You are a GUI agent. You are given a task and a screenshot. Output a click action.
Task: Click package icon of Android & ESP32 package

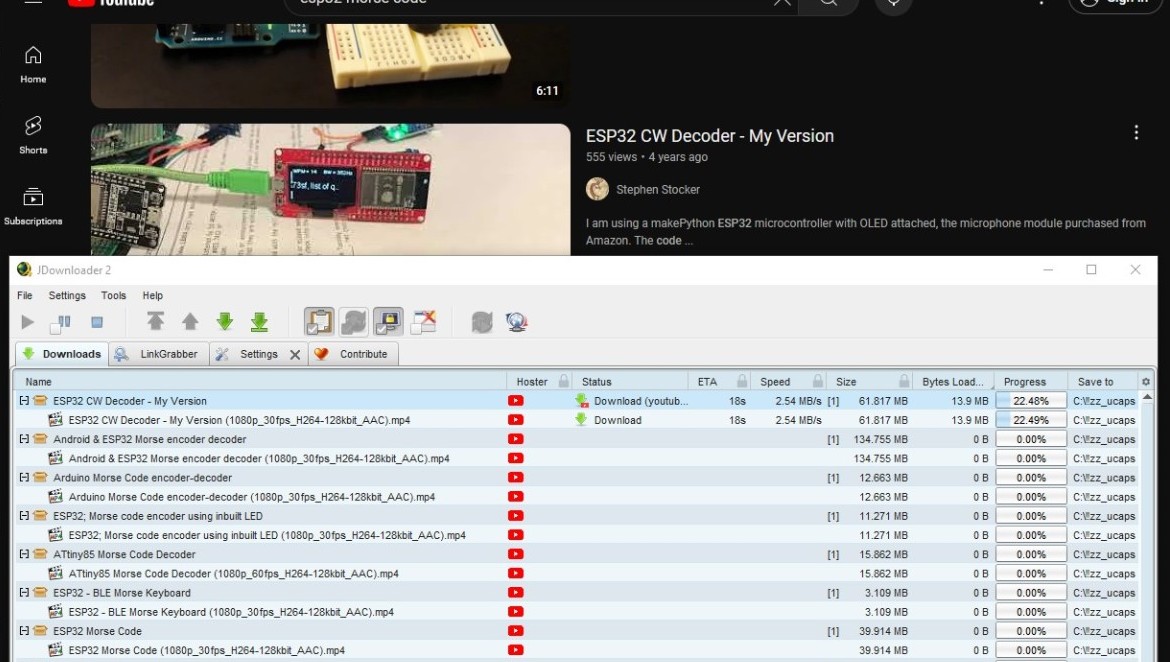[x=40, y=439]
